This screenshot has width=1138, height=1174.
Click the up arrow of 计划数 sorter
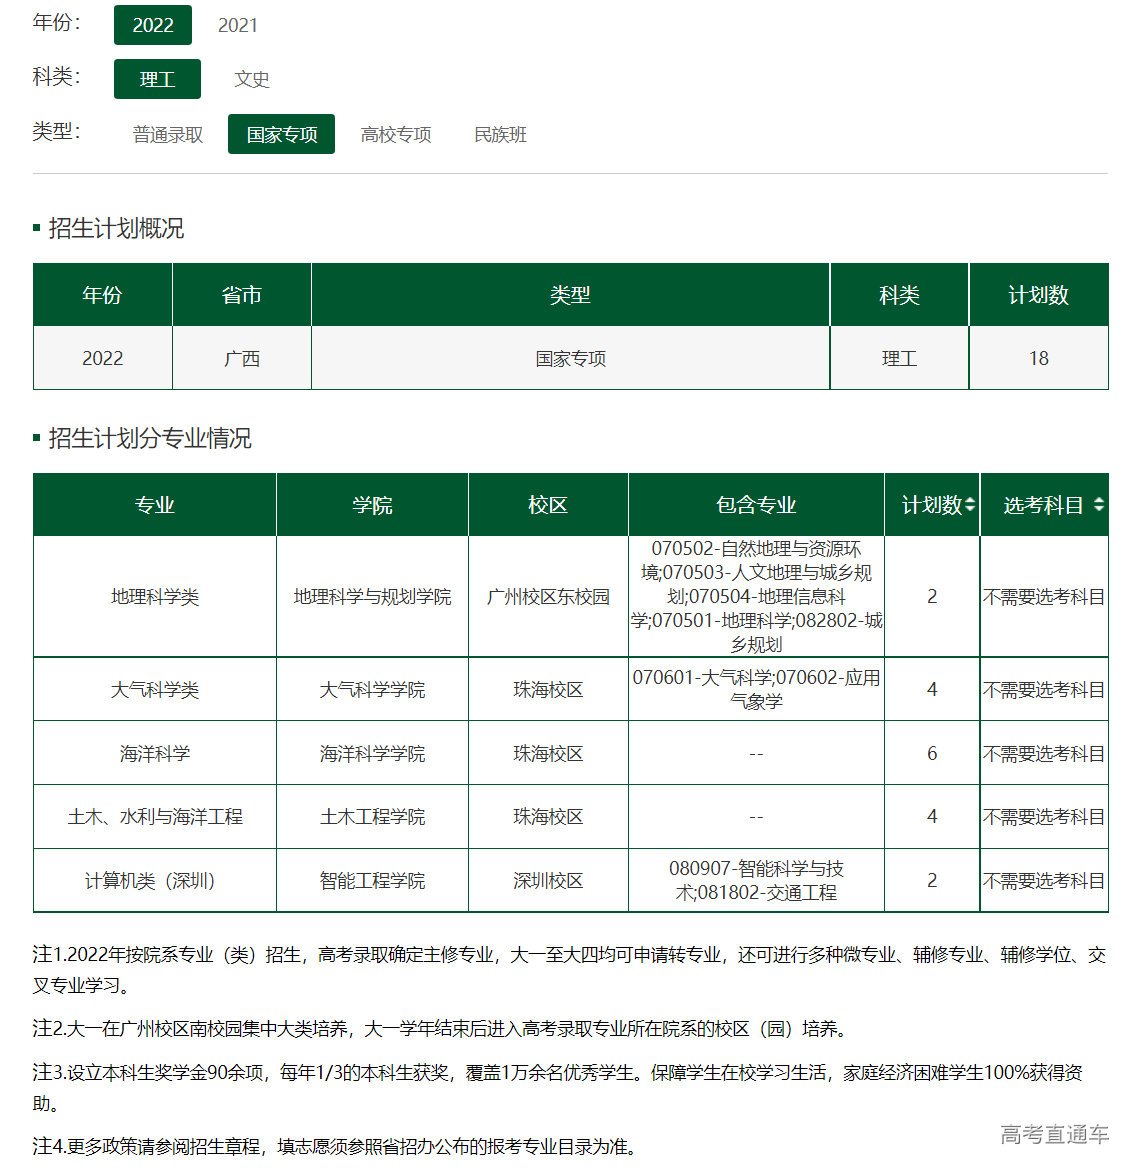click(971, 500)
